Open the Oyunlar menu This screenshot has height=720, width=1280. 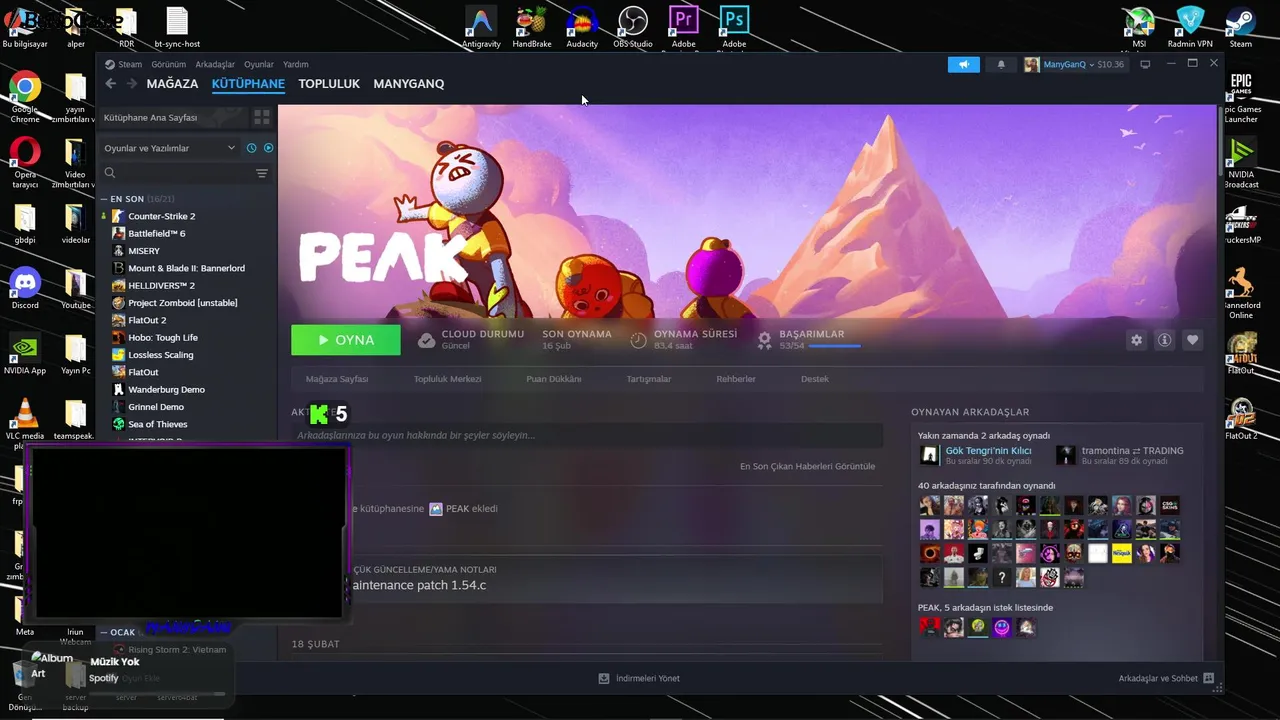coord(259,64)
